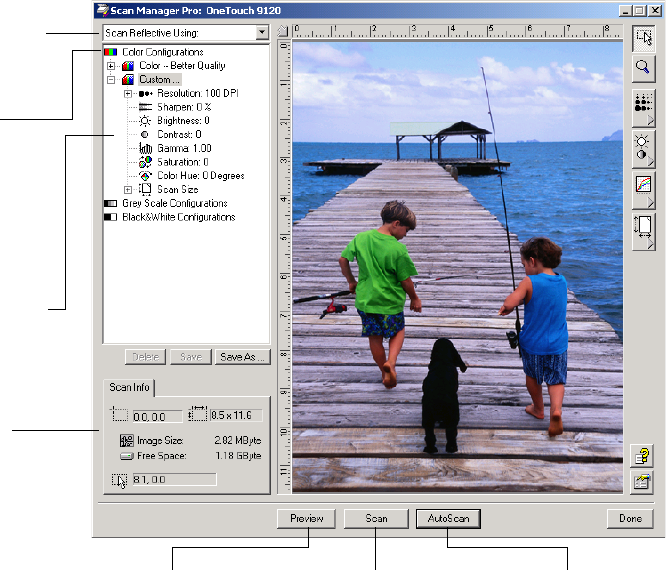Open the color curves gamma tool
Viewport: 666px width, 570px height.
tap(644, 188)
